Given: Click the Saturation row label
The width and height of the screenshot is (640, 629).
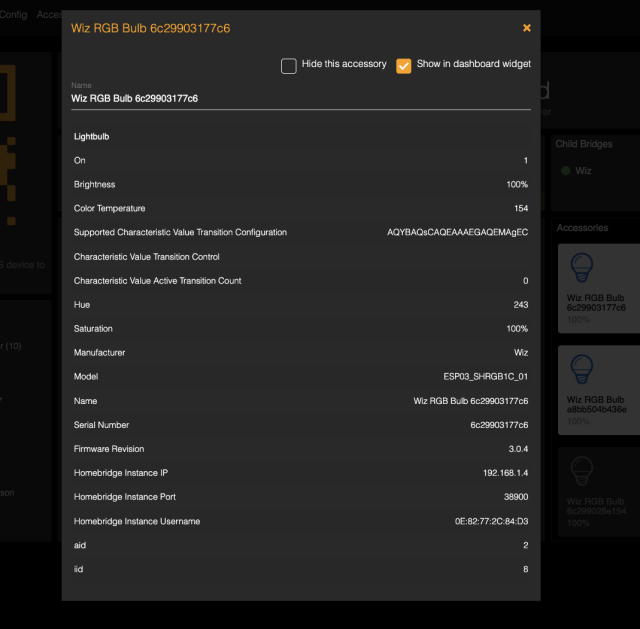Looking at the screenshot, I should coord(93,329).
